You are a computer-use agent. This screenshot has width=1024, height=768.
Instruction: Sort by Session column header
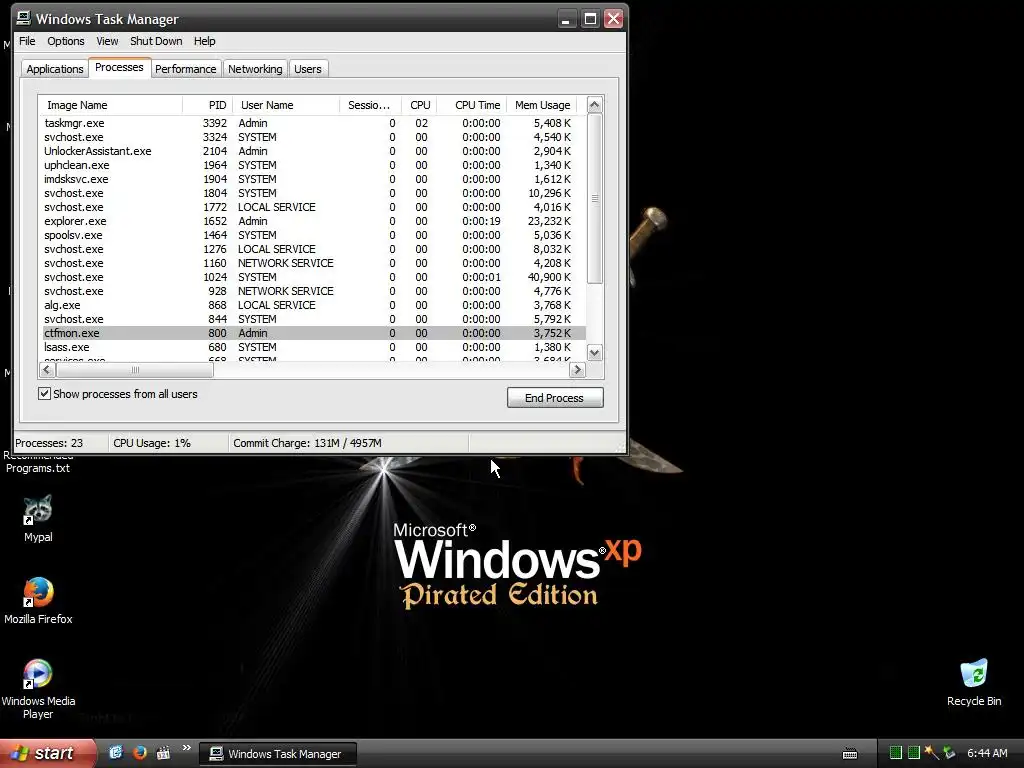click(x=370, y=105)
